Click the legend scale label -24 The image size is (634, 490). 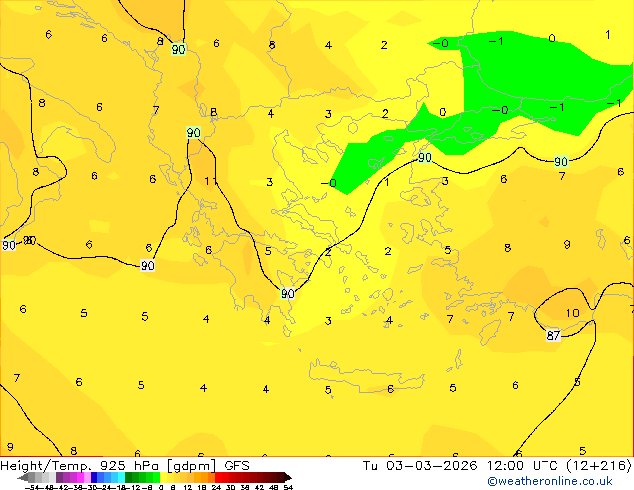tap(104, 487)
